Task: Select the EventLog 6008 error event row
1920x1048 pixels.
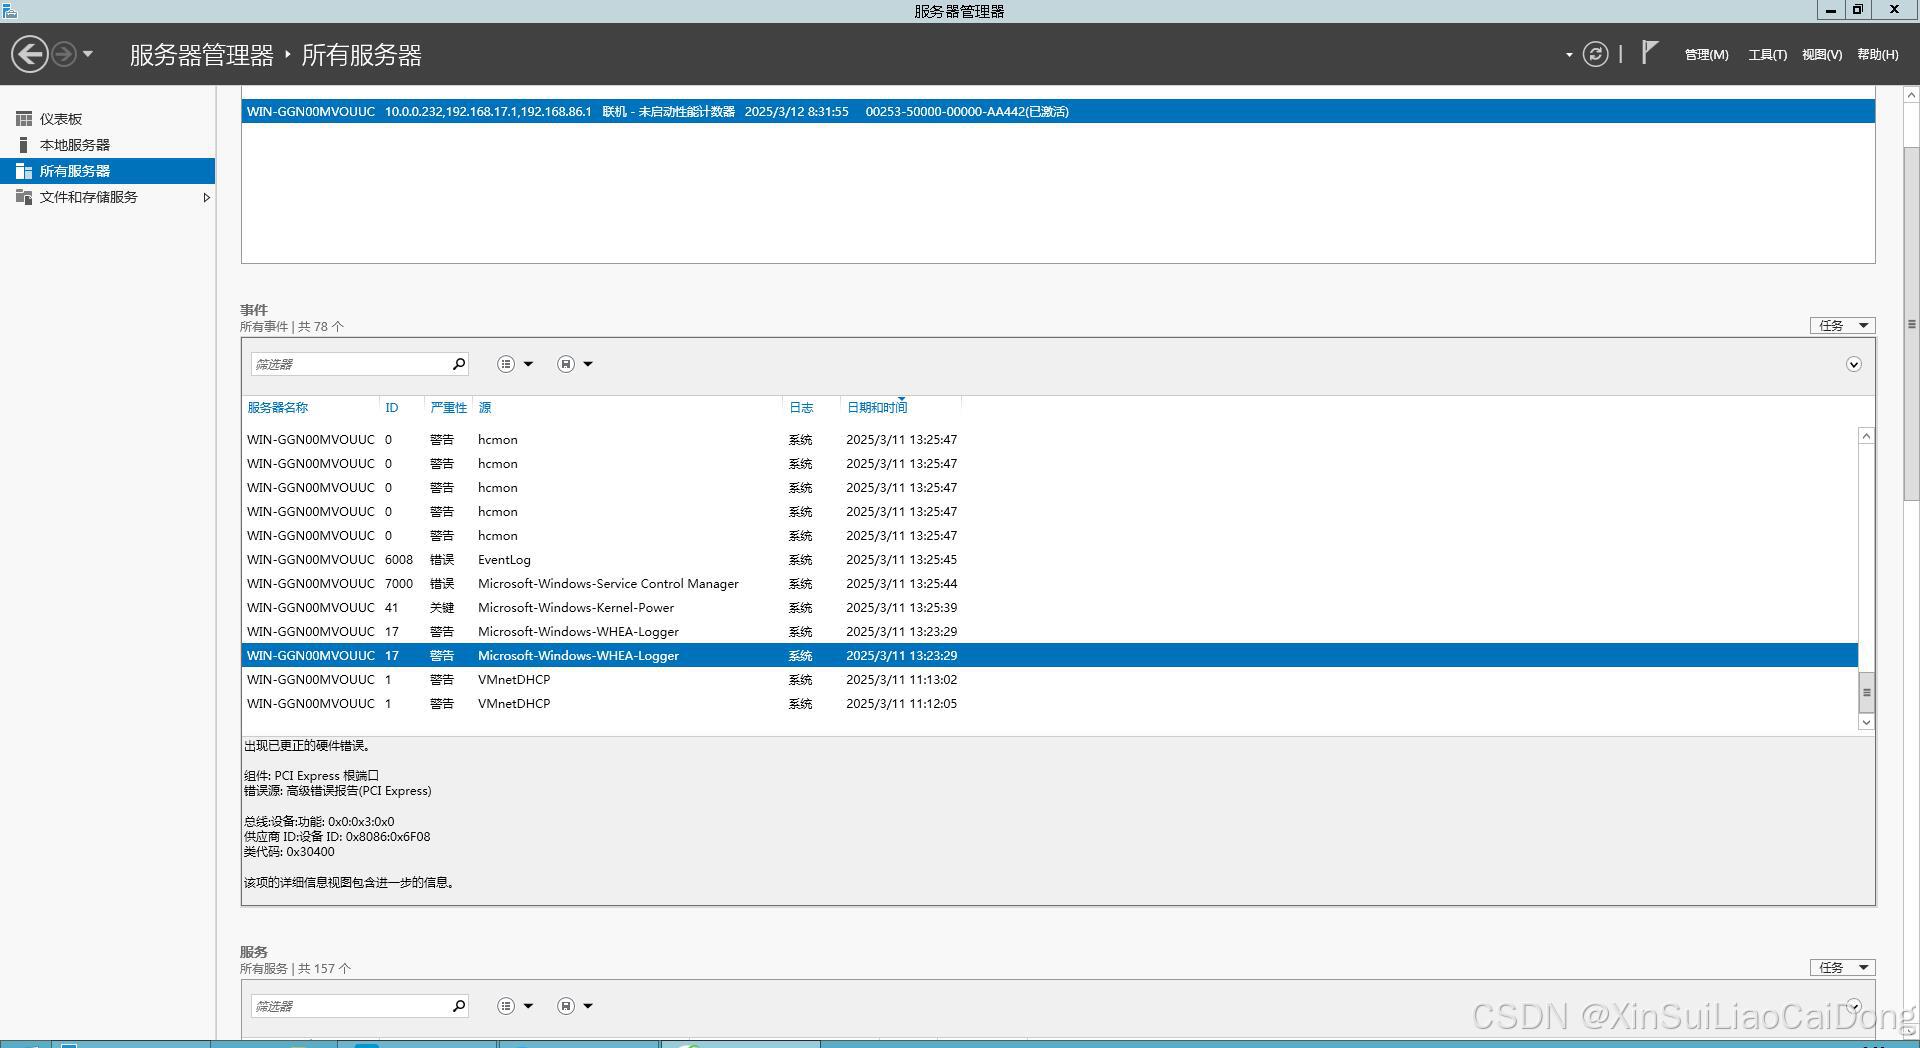Action: point(1050,560)
